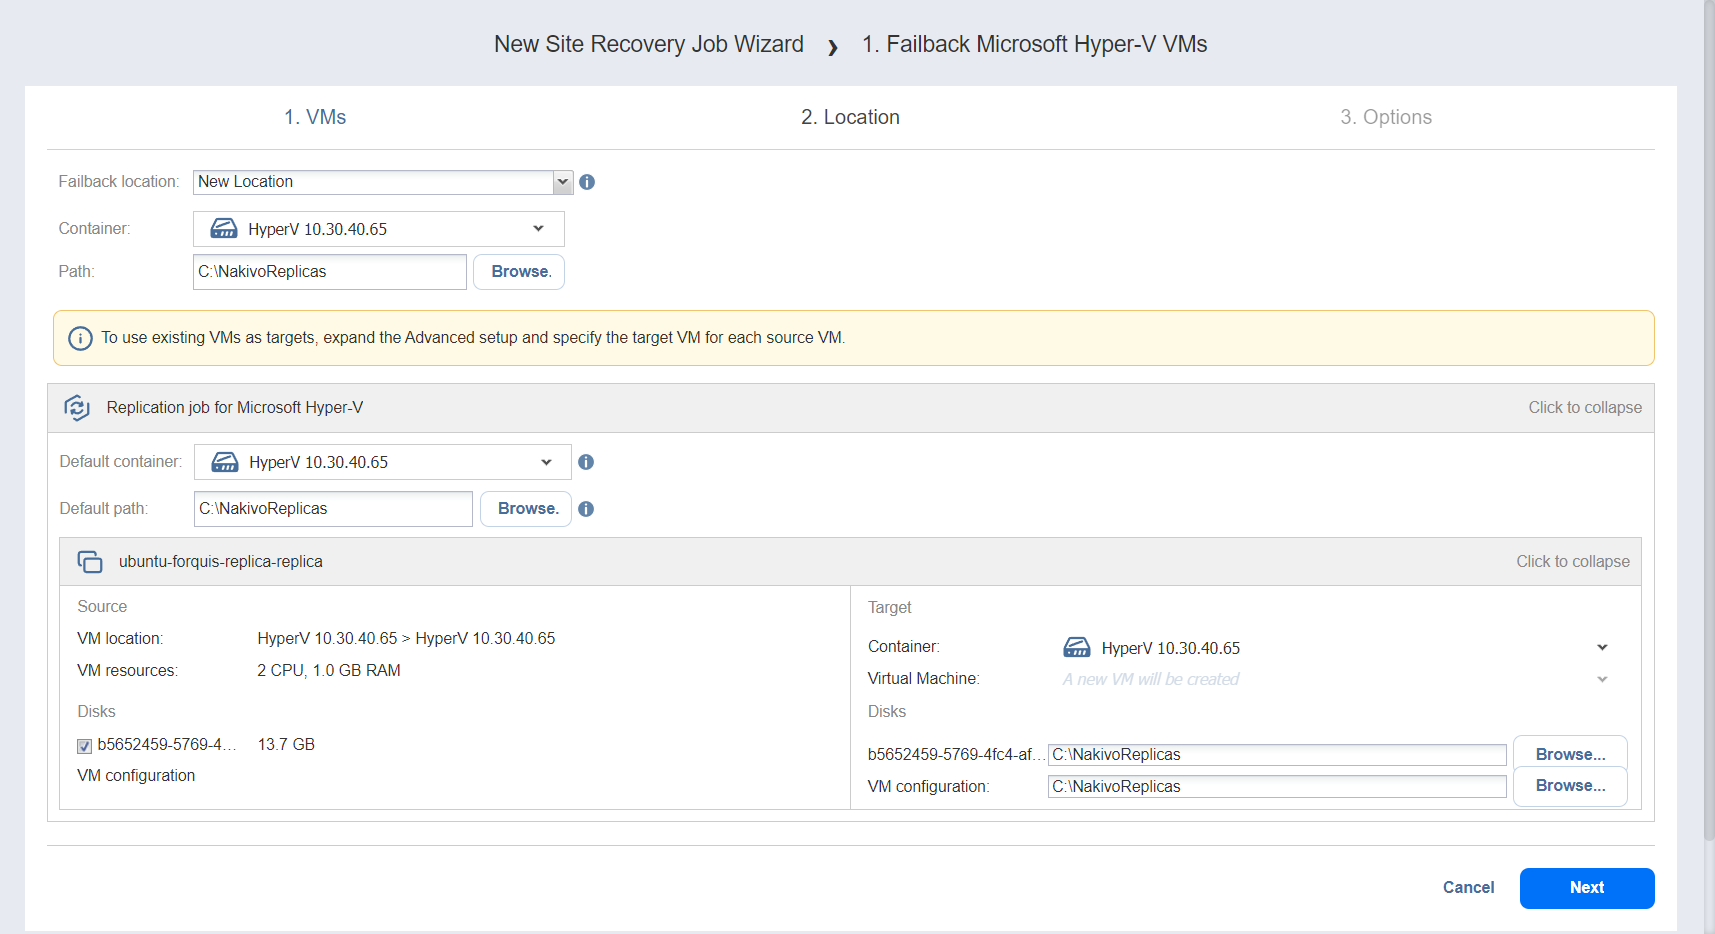Click the info icon next to Default path

tap(586, 509)
